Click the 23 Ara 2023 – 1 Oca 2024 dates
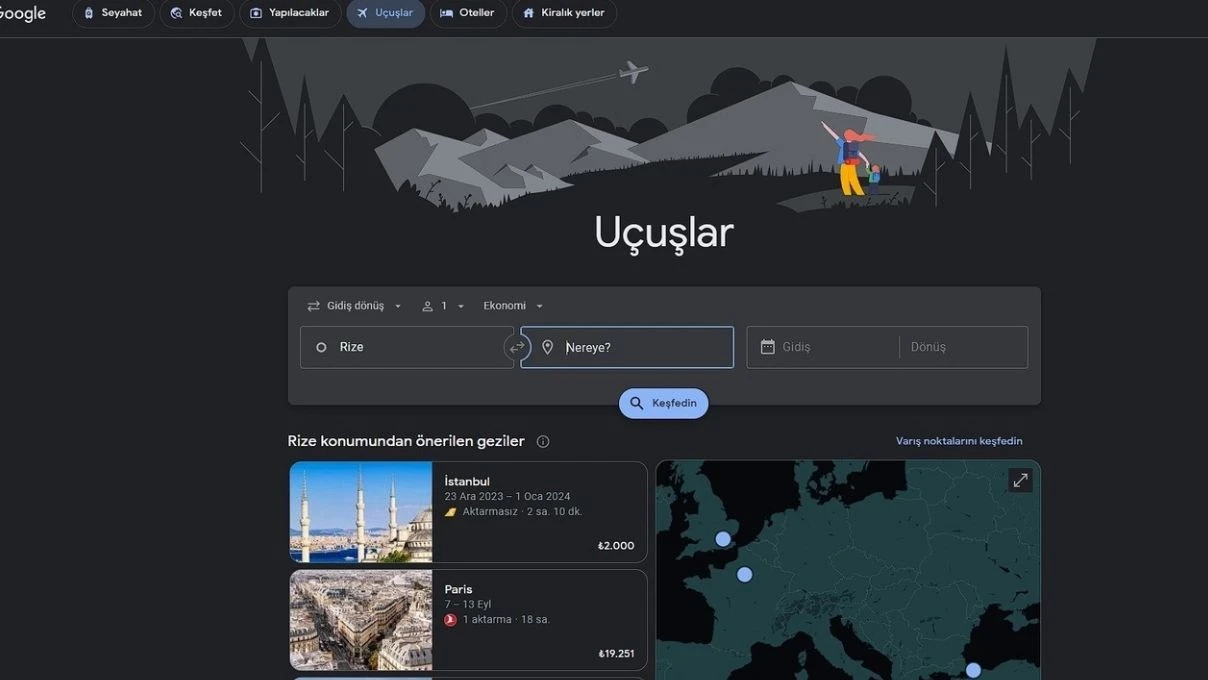Viewport: 1208px width, 680px height. 507,496
